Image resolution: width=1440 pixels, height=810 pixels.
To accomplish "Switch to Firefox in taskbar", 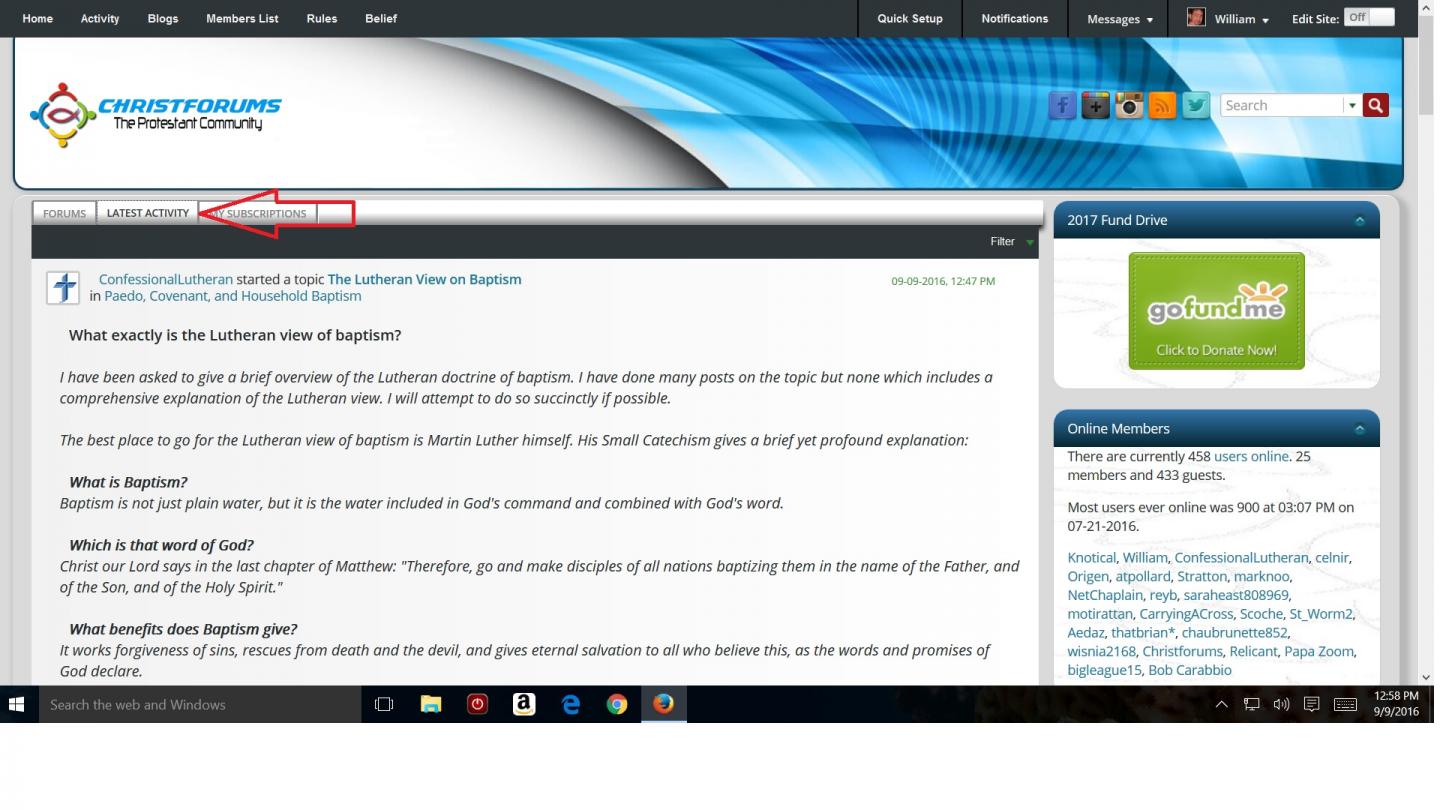I will (663, 704).
